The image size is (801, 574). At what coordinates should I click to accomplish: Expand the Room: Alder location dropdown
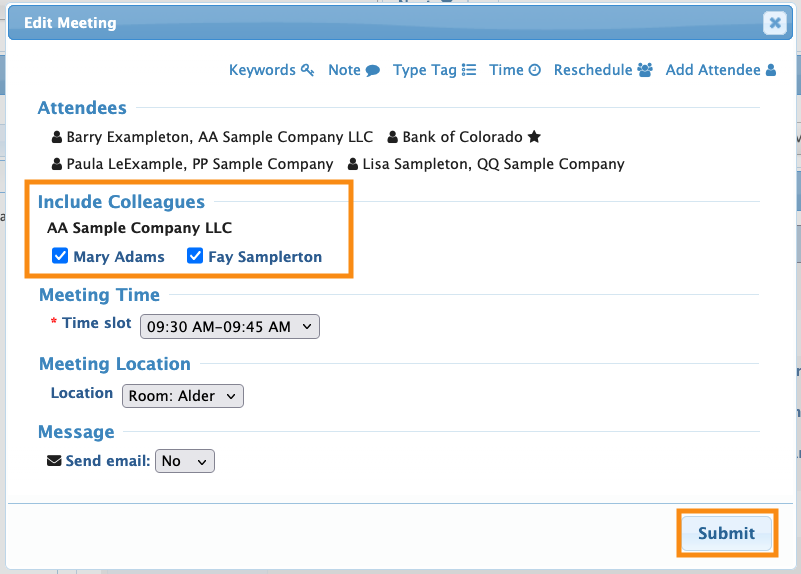click(x=182, y=396)
